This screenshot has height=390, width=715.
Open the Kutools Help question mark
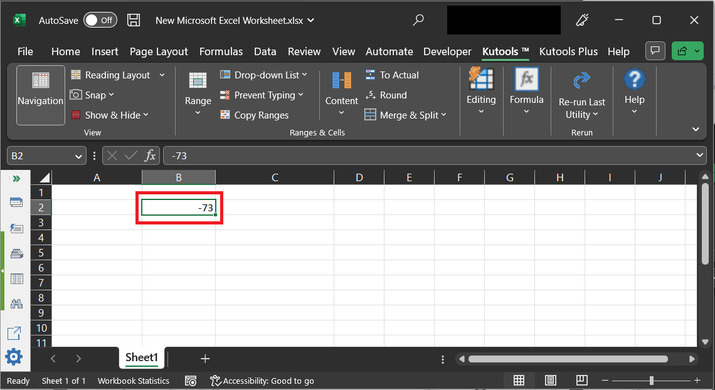[x=634, y=91]
